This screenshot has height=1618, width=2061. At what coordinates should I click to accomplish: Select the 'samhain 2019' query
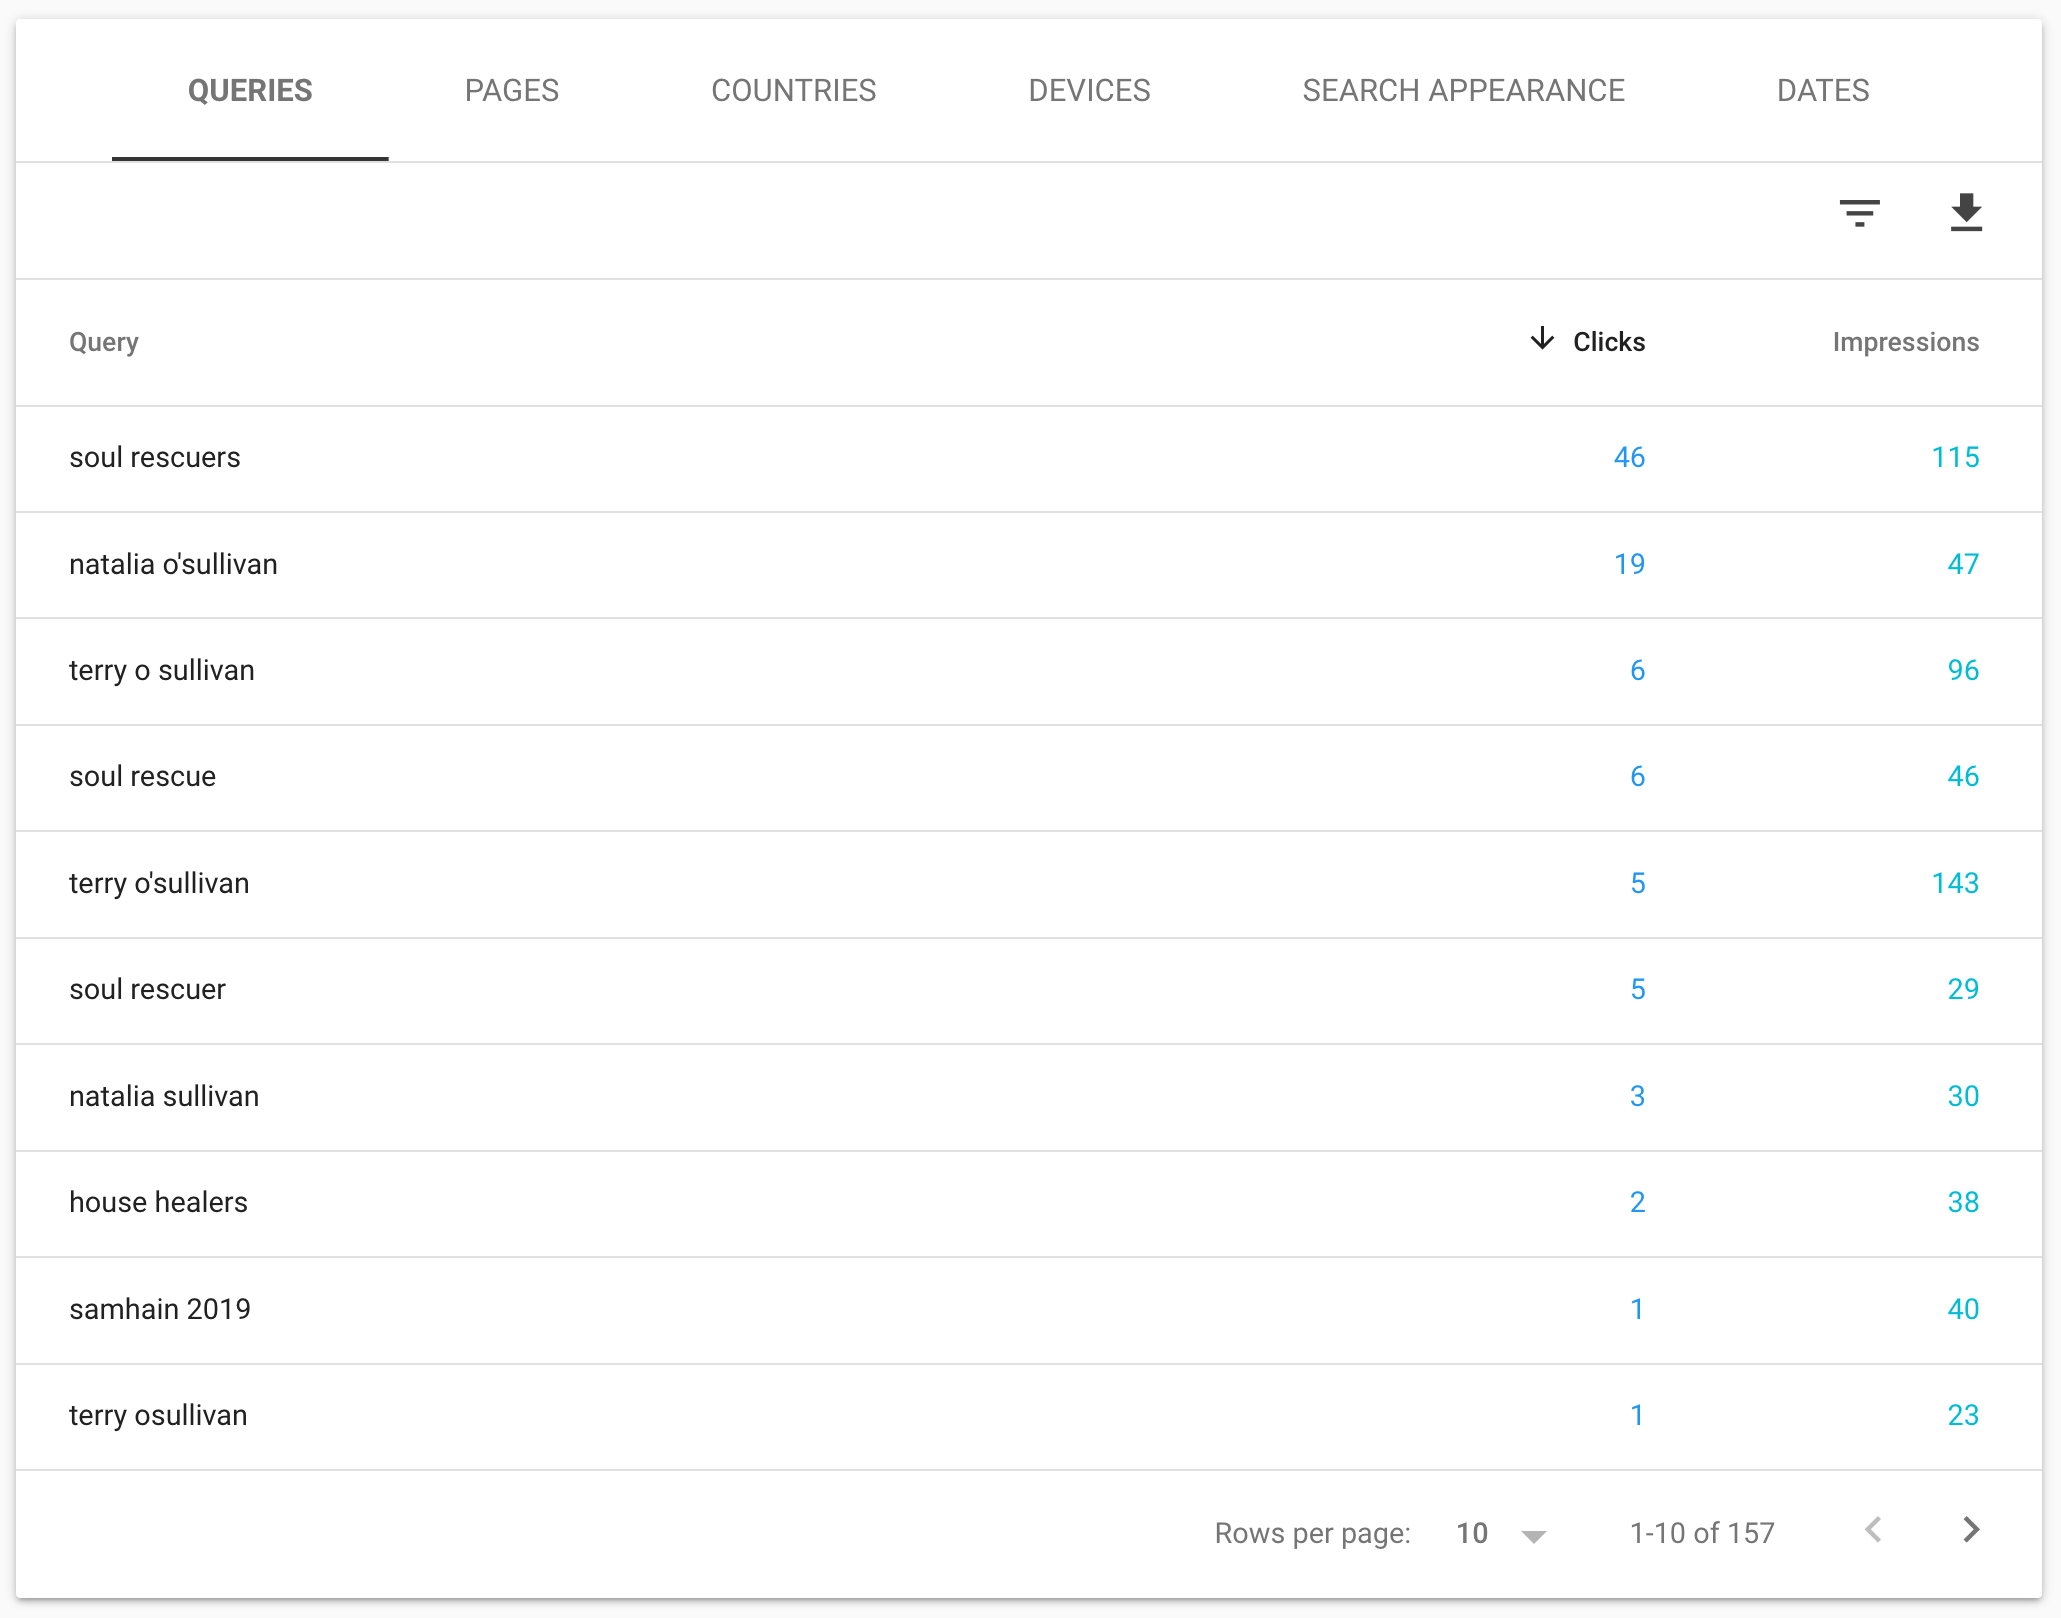pos(161,1309)
